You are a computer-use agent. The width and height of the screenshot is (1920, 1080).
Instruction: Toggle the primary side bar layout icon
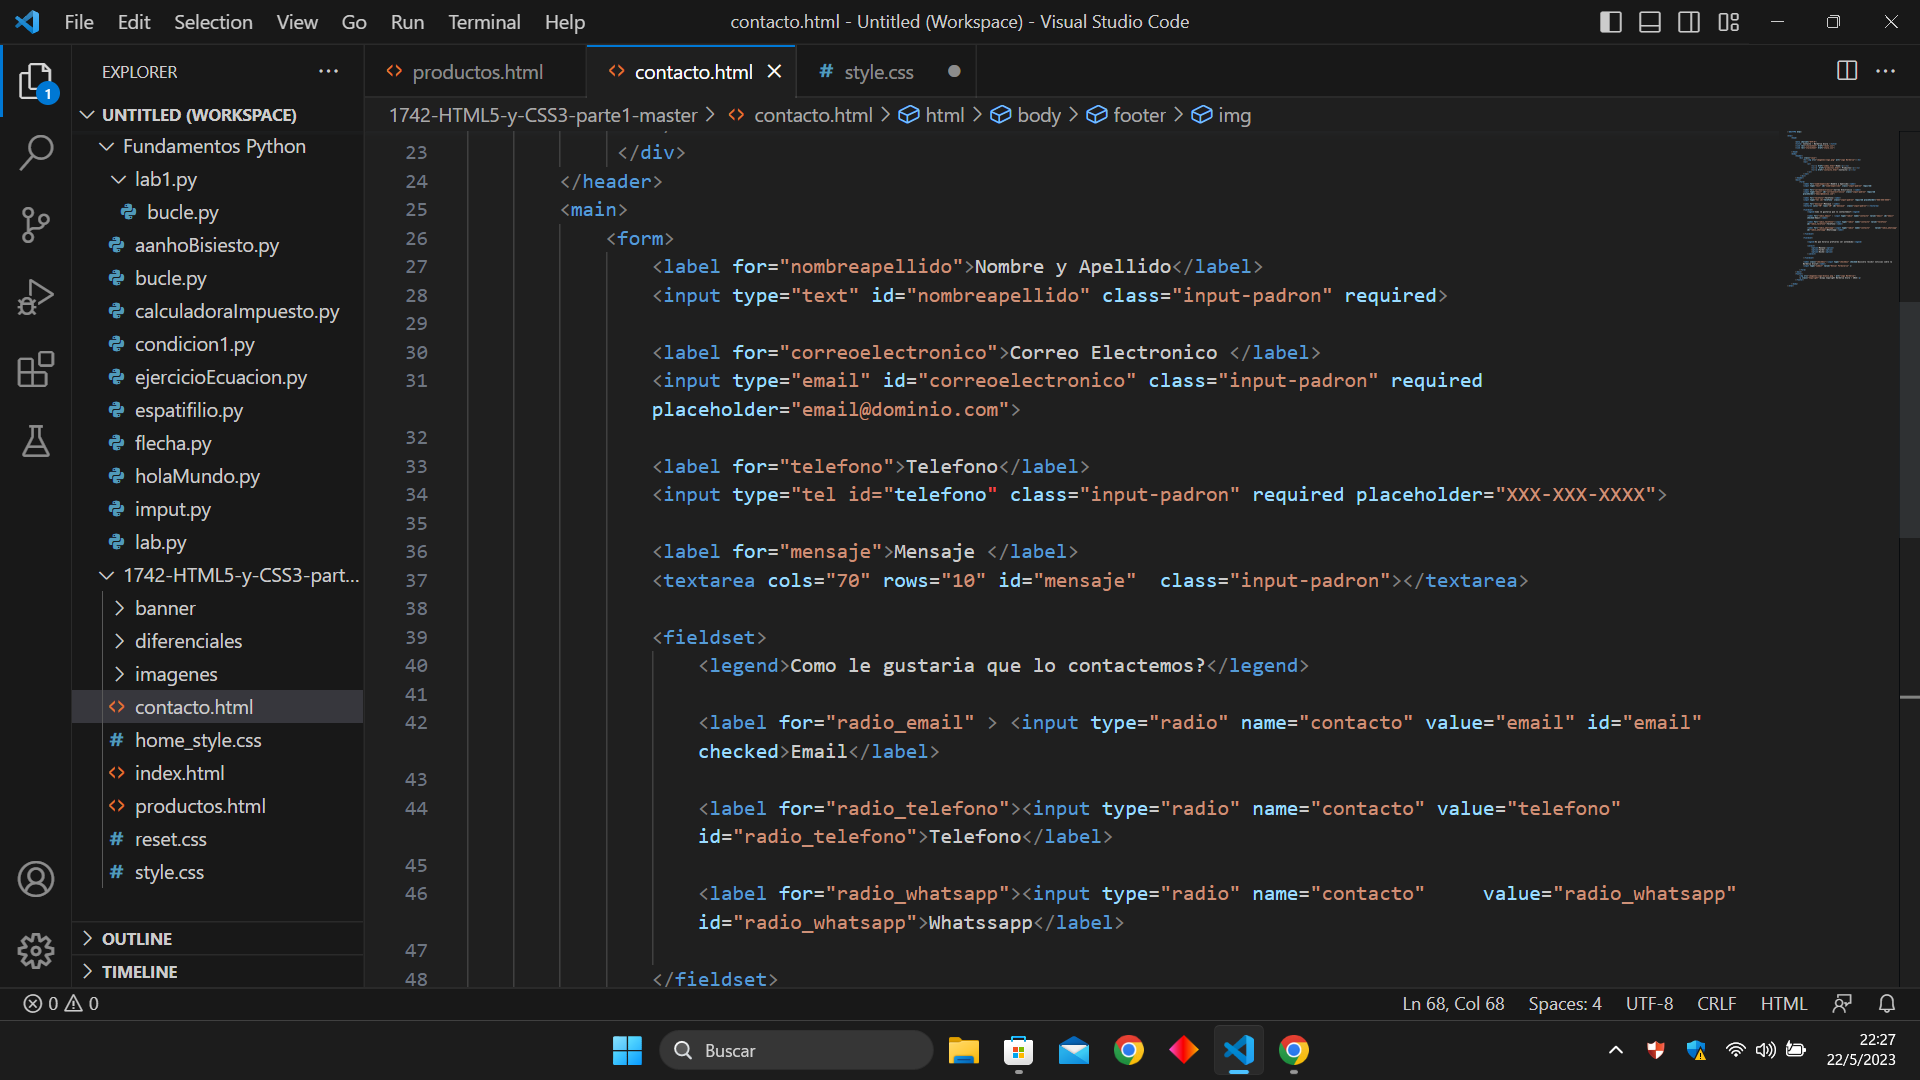pyautogui.click(x=1611, y=22)
